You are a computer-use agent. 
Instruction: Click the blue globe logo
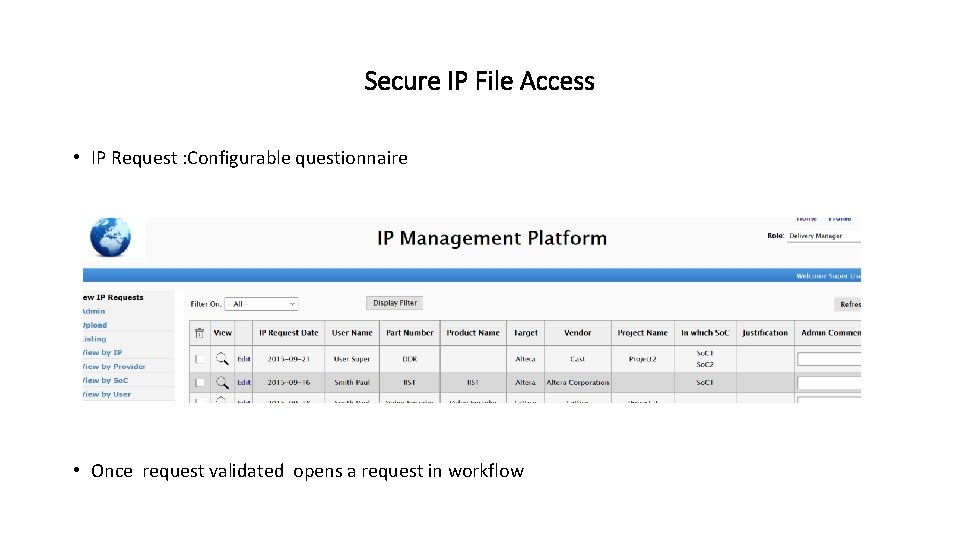pos(110,237)
